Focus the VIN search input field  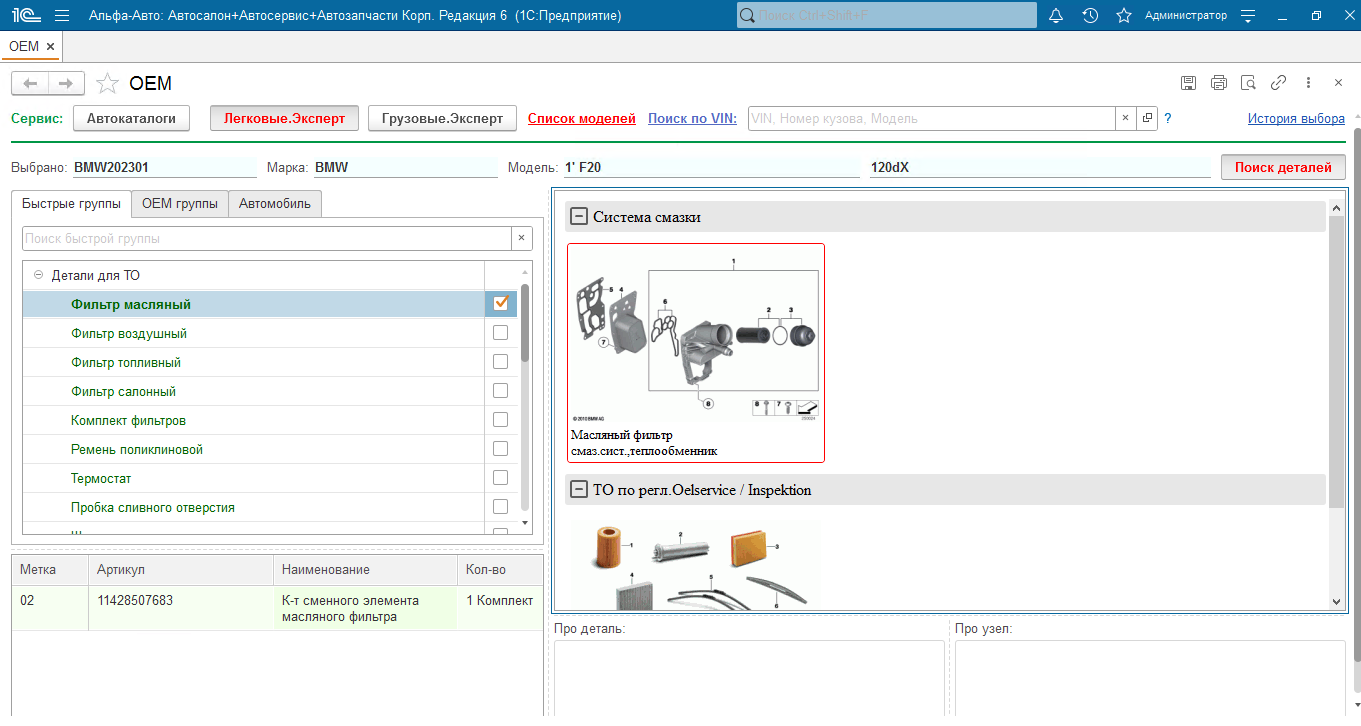(x=931, y=118)
